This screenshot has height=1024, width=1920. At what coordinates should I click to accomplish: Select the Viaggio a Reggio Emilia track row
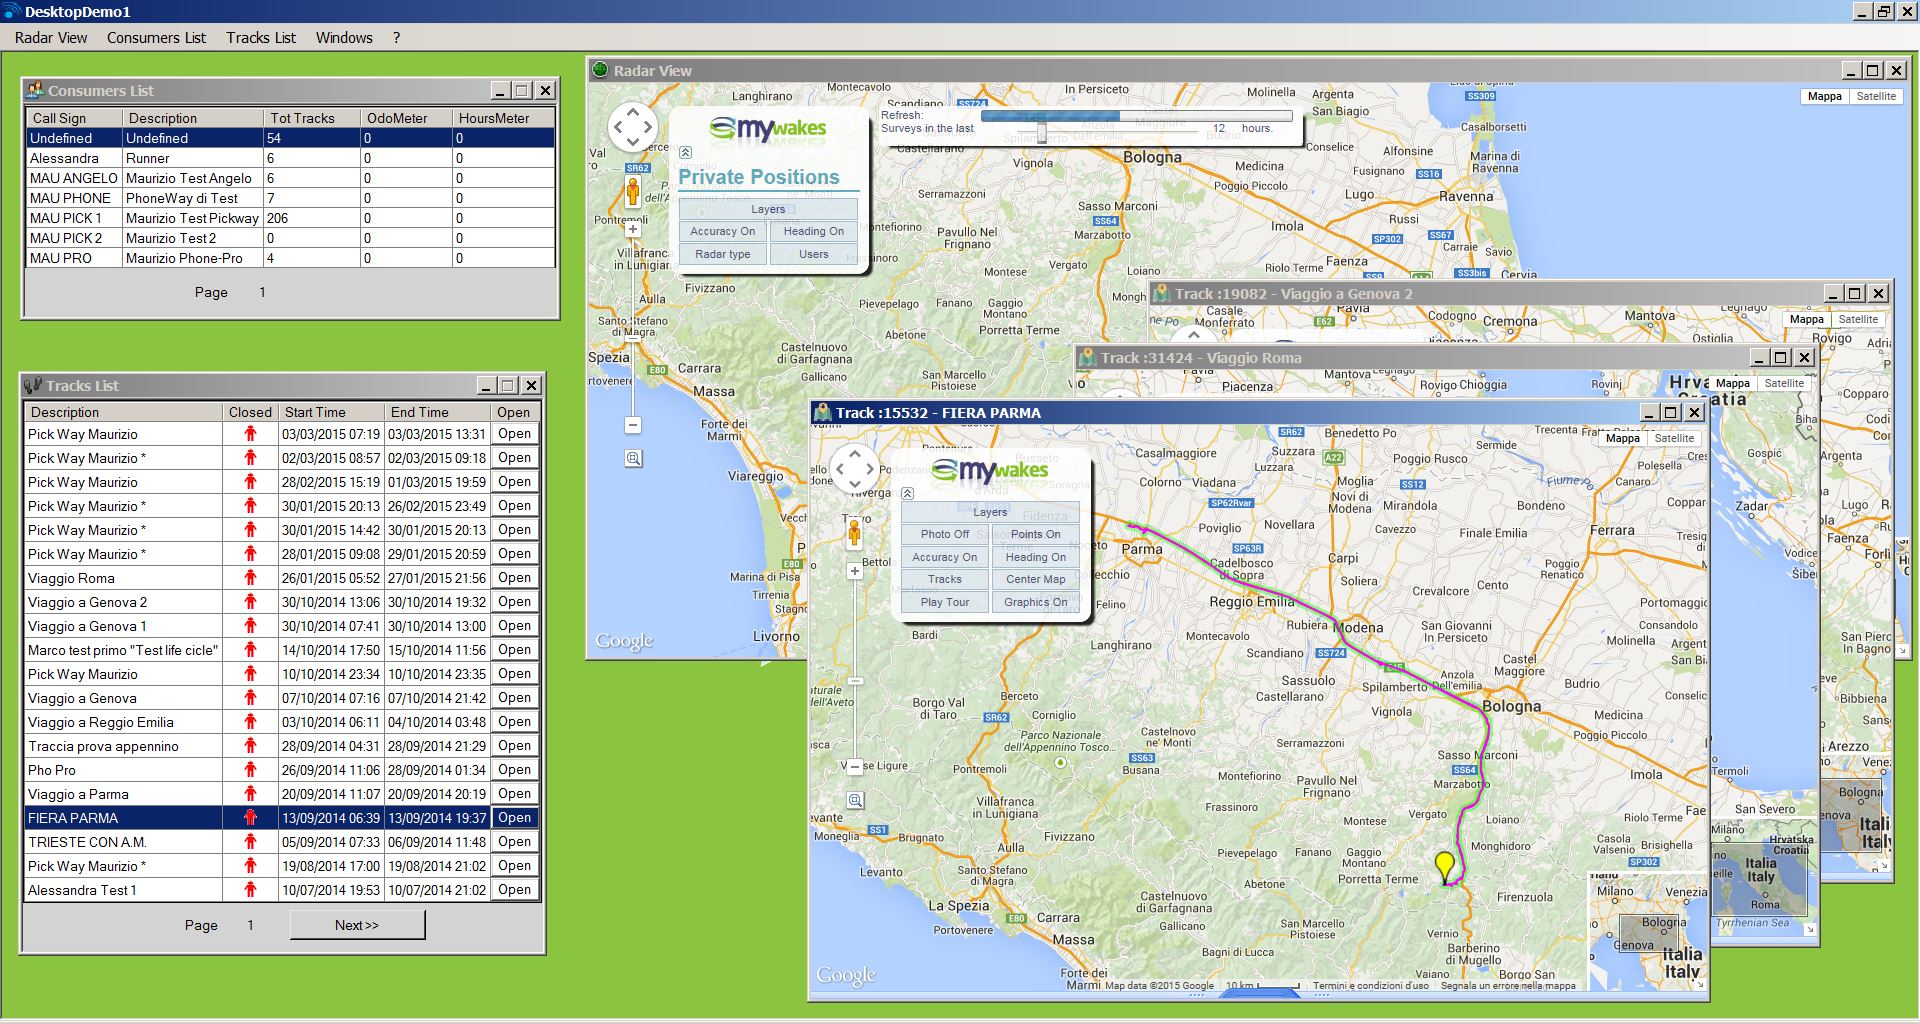[282, 722]
